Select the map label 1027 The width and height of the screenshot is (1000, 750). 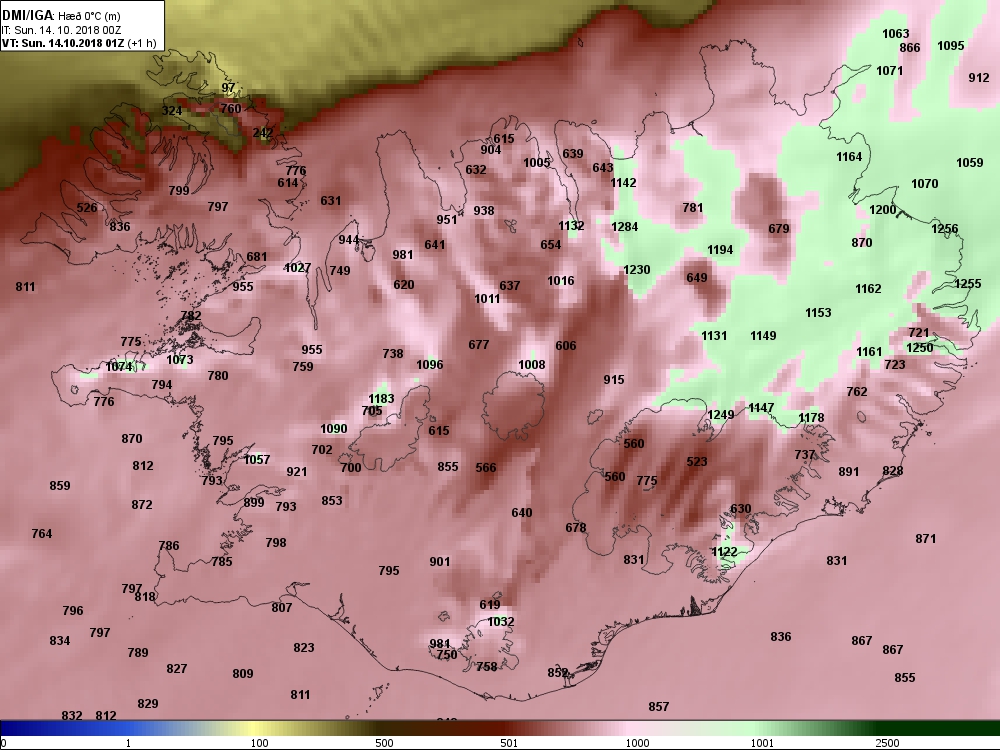pyautogui.click(x=297, y=268)
